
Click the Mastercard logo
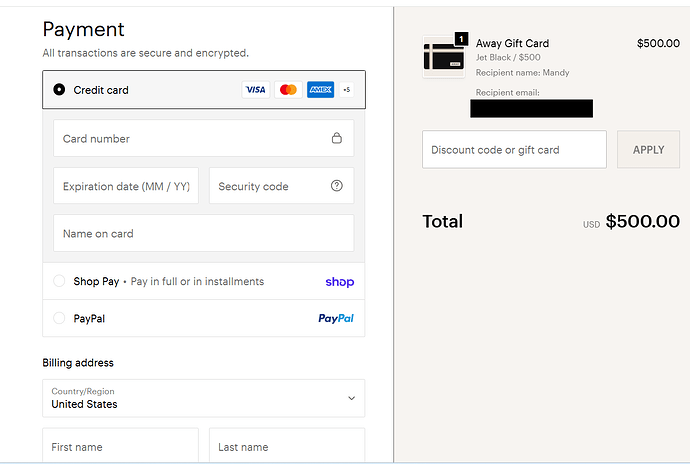point(288,90)
